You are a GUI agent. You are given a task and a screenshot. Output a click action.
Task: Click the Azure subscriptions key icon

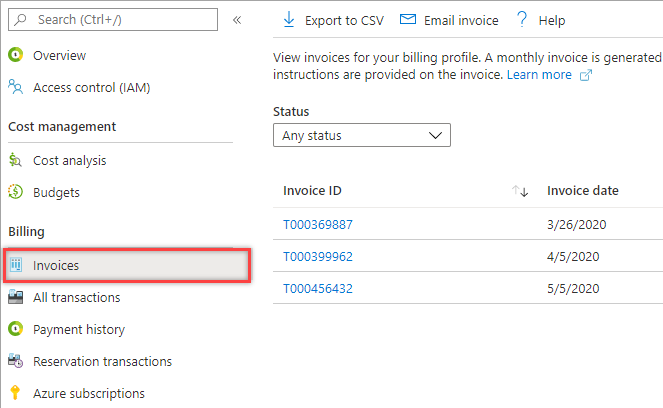(x=15, y=393)
